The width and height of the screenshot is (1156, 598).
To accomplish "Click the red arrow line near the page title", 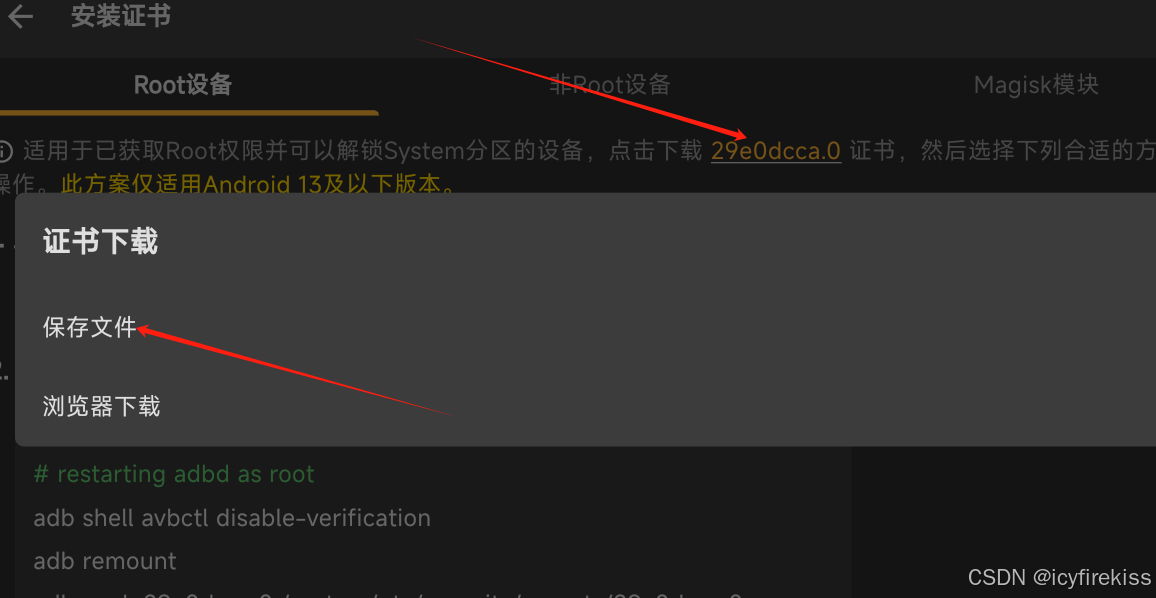I will [582, 88].
